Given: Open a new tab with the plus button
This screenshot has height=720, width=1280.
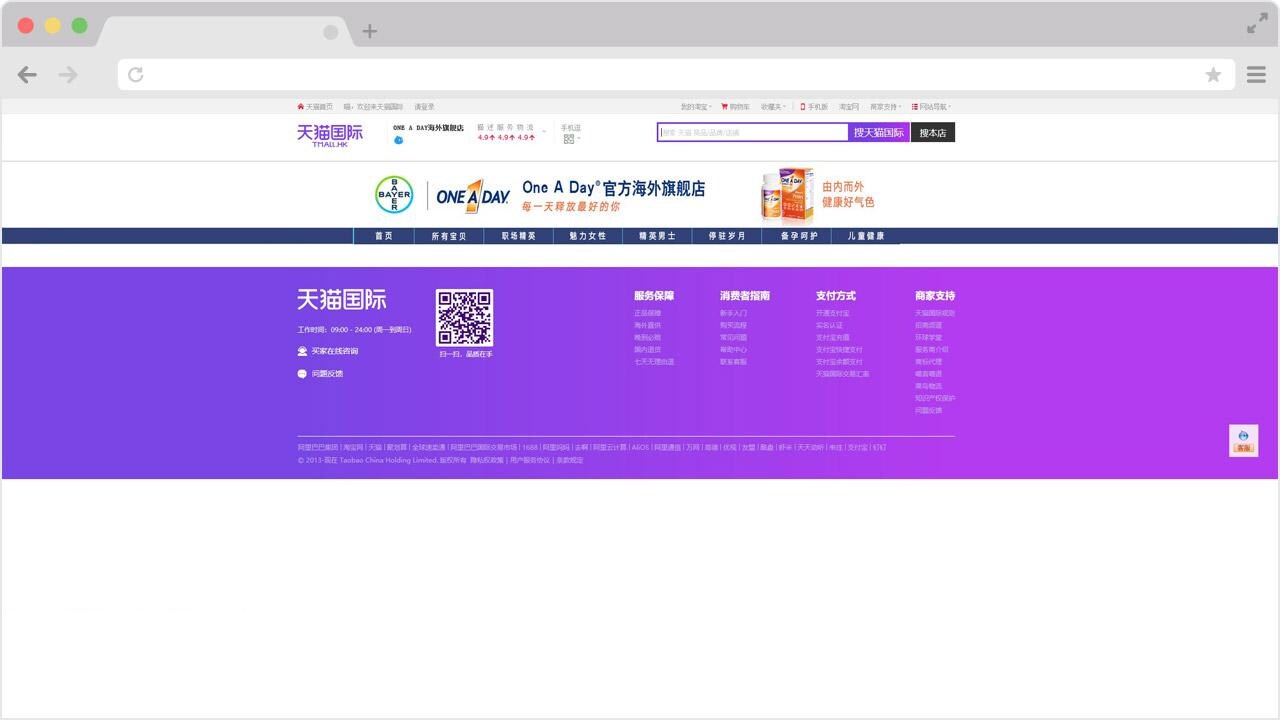Looking at the screenshot, I should [369, 31].
